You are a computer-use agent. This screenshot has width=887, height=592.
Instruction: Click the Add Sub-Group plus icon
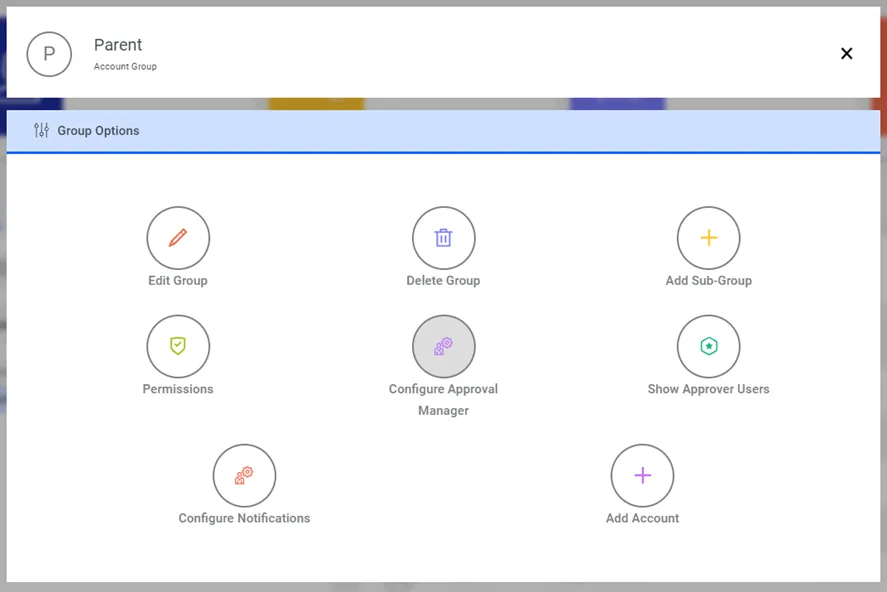click(x=708, y=238)
